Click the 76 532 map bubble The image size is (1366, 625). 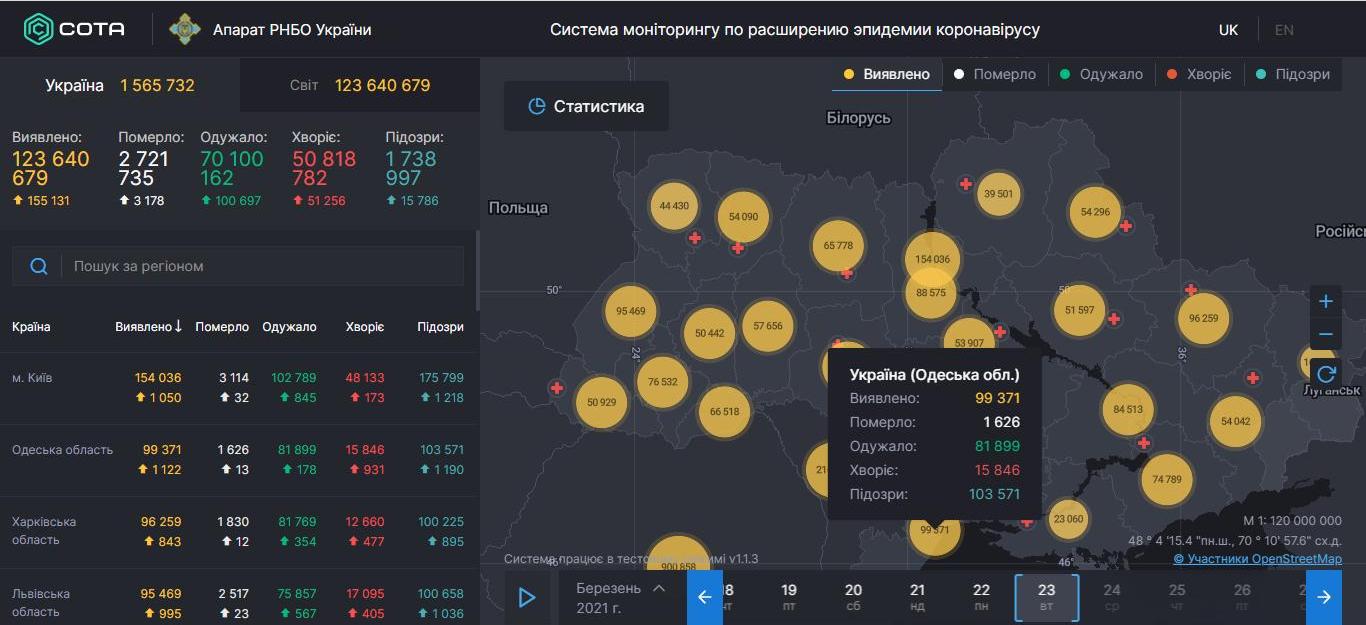click(x=662, y=382)
